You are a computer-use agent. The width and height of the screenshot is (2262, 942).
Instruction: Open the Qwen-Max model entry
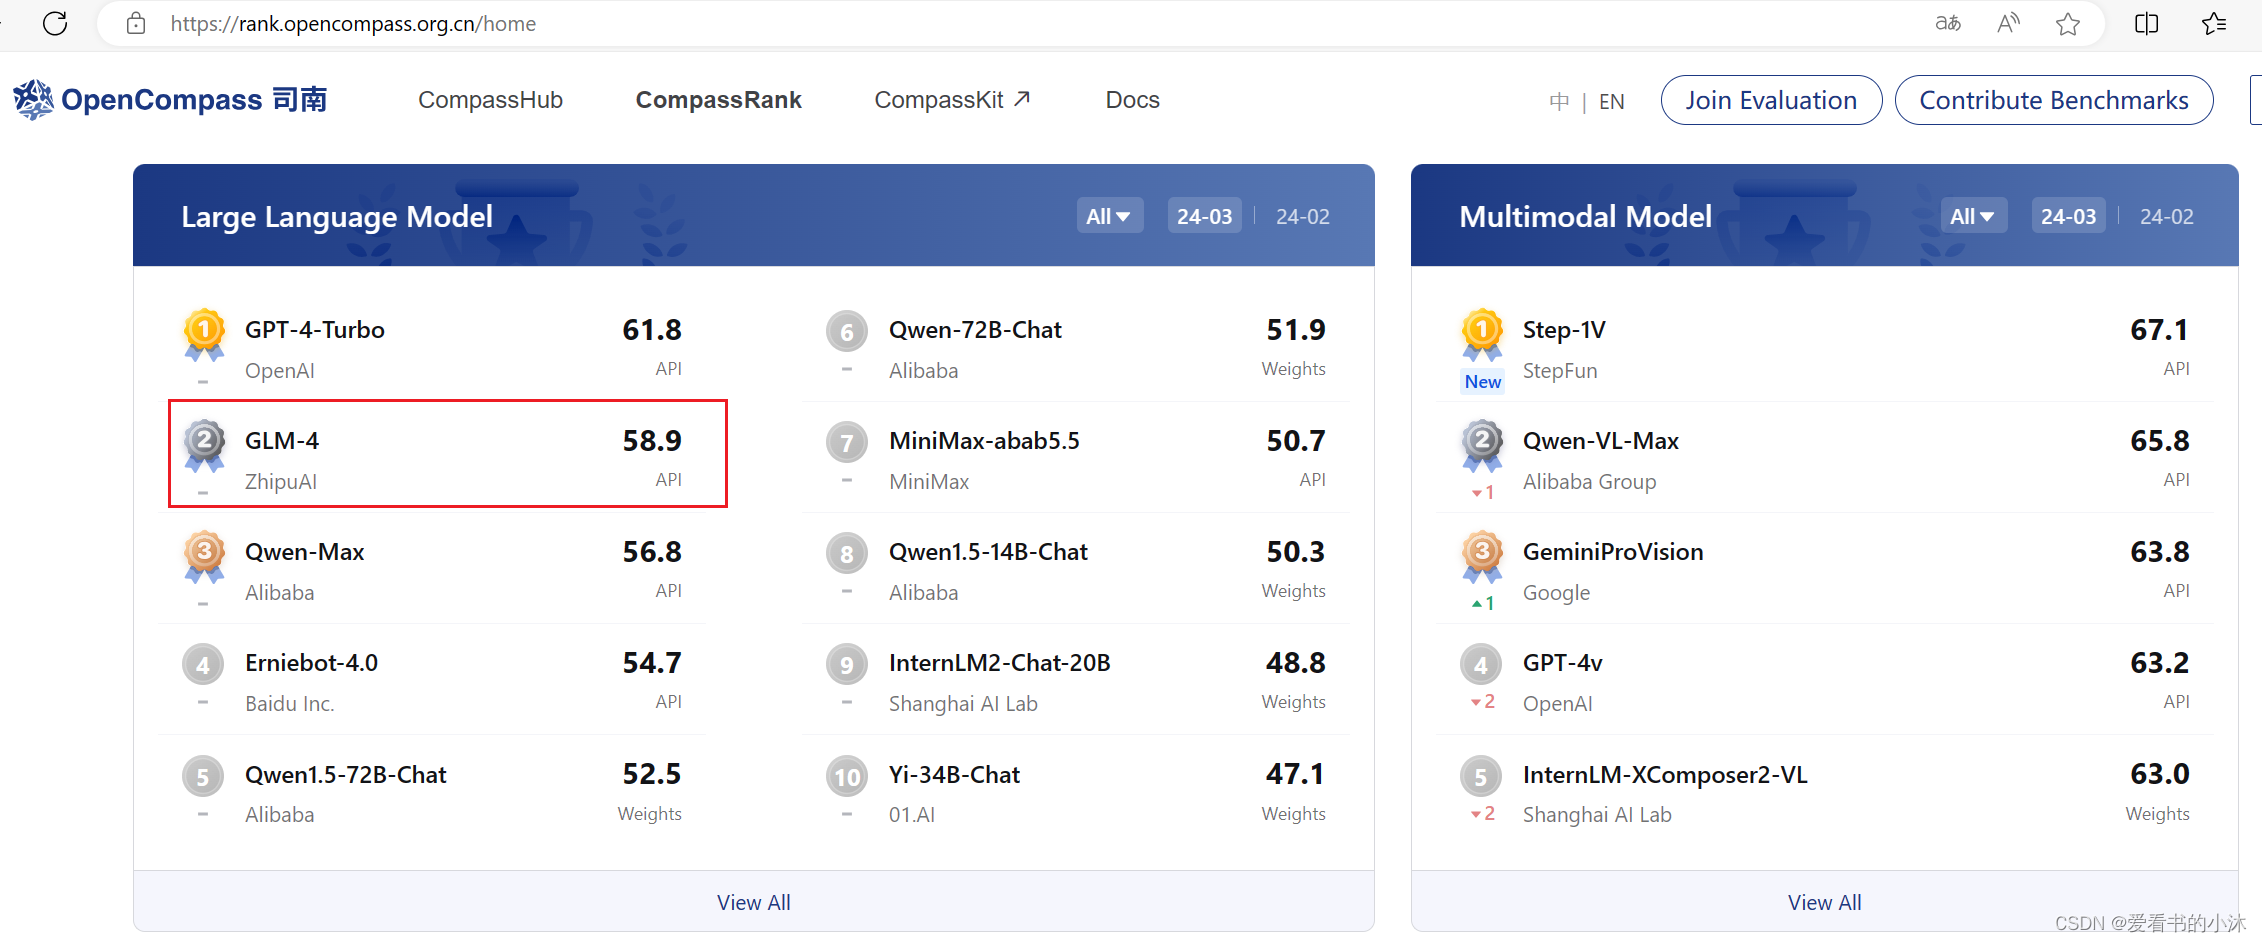click(x=432, y=569)
